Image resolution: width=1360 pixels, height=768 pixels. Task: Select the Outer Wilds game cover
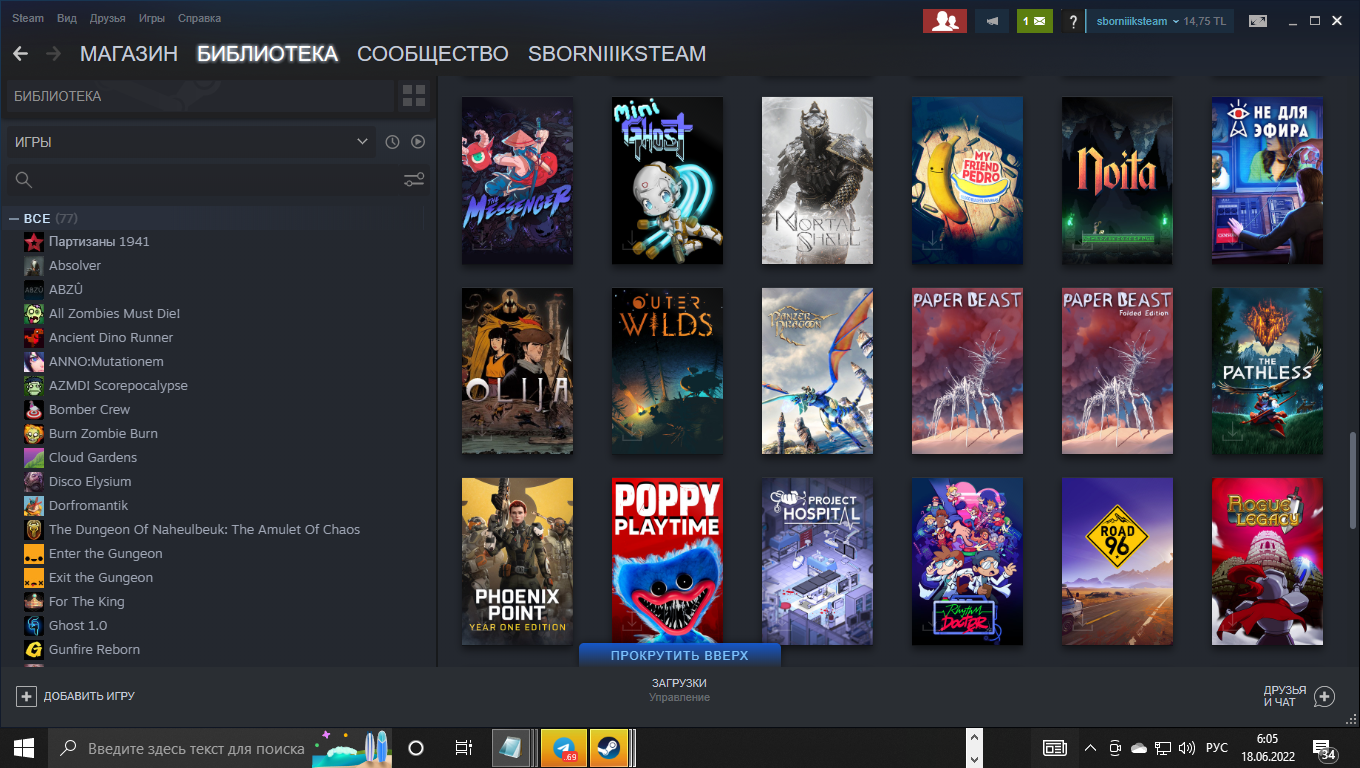667,371
